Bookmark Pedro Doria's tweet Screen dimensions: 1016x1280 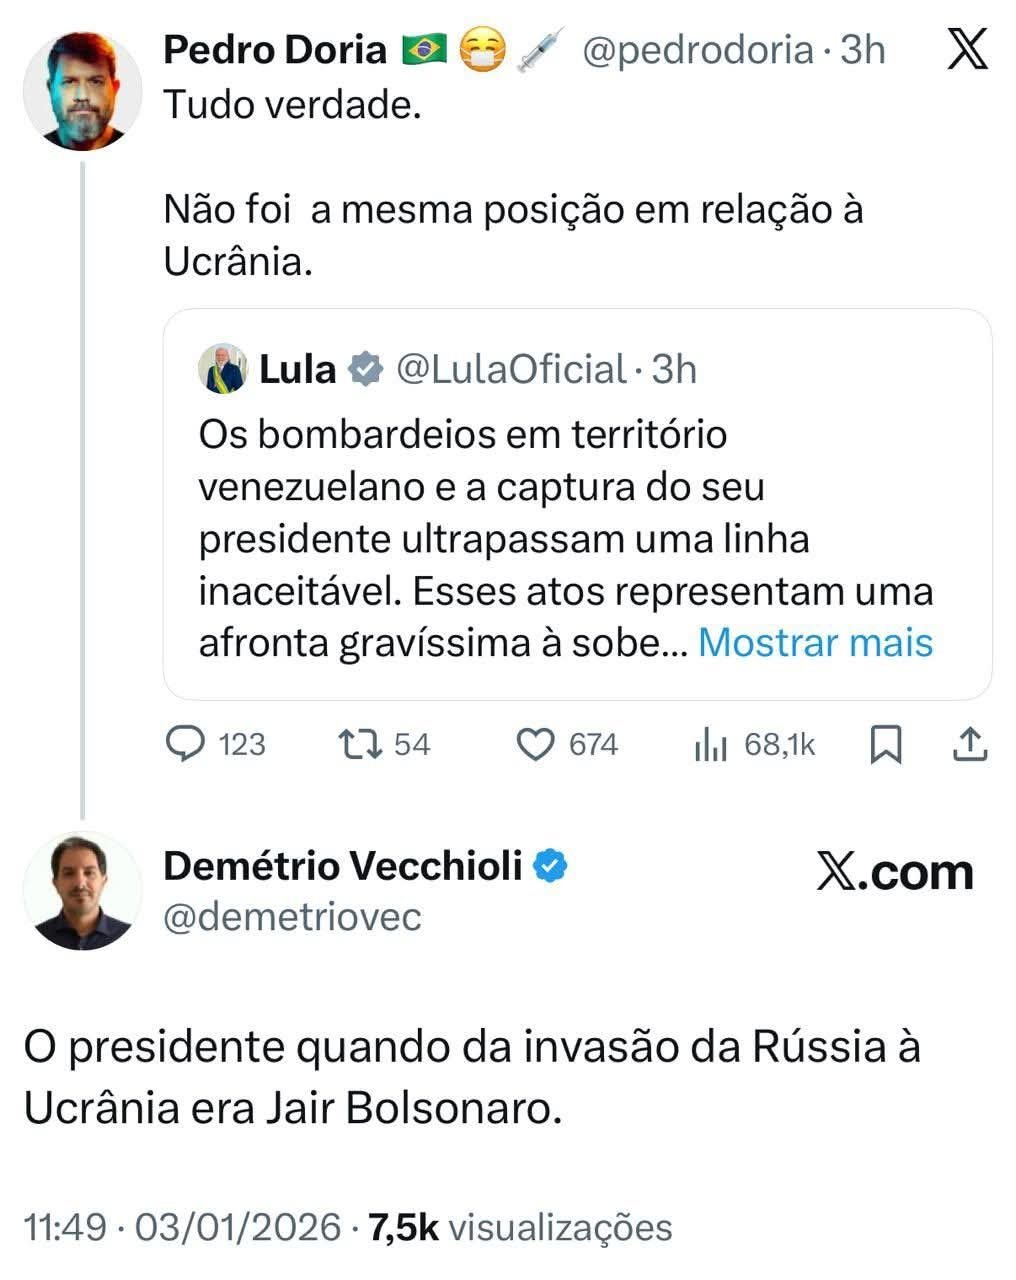pyautogui.click(x=886, y=744)
